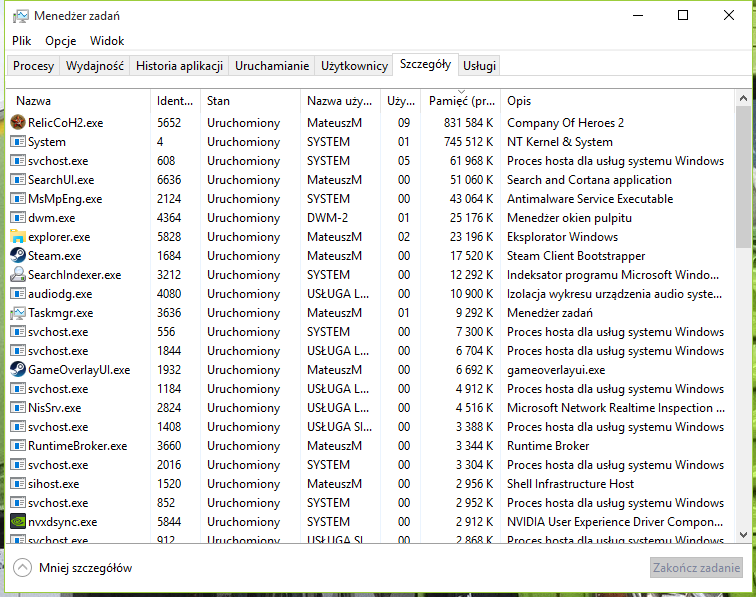Select the 831 584 K memory value
756x597 pixels.
[469, 123]
